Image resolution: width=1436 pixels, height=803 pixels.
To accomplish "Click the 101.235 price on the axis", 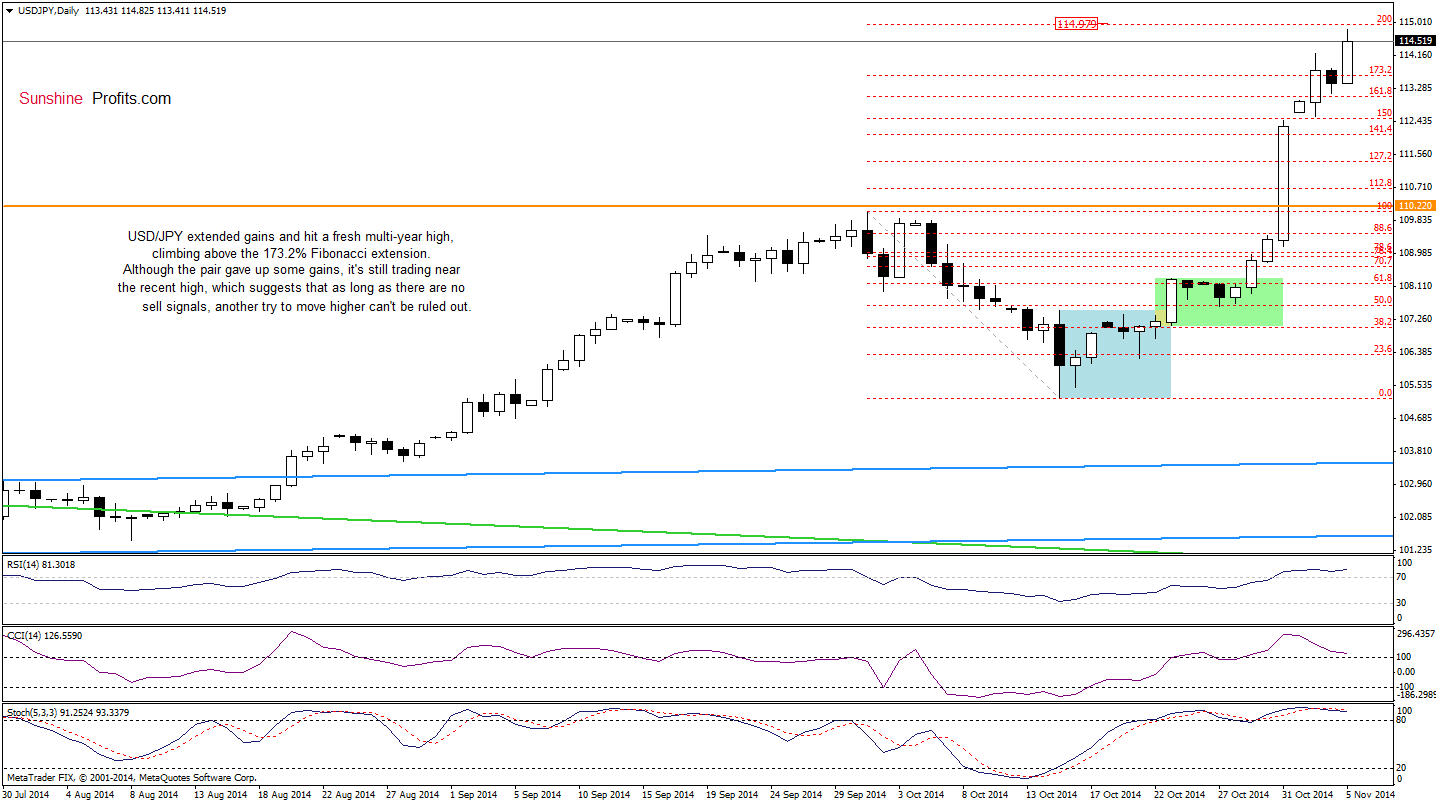I will pos(1415,550).
